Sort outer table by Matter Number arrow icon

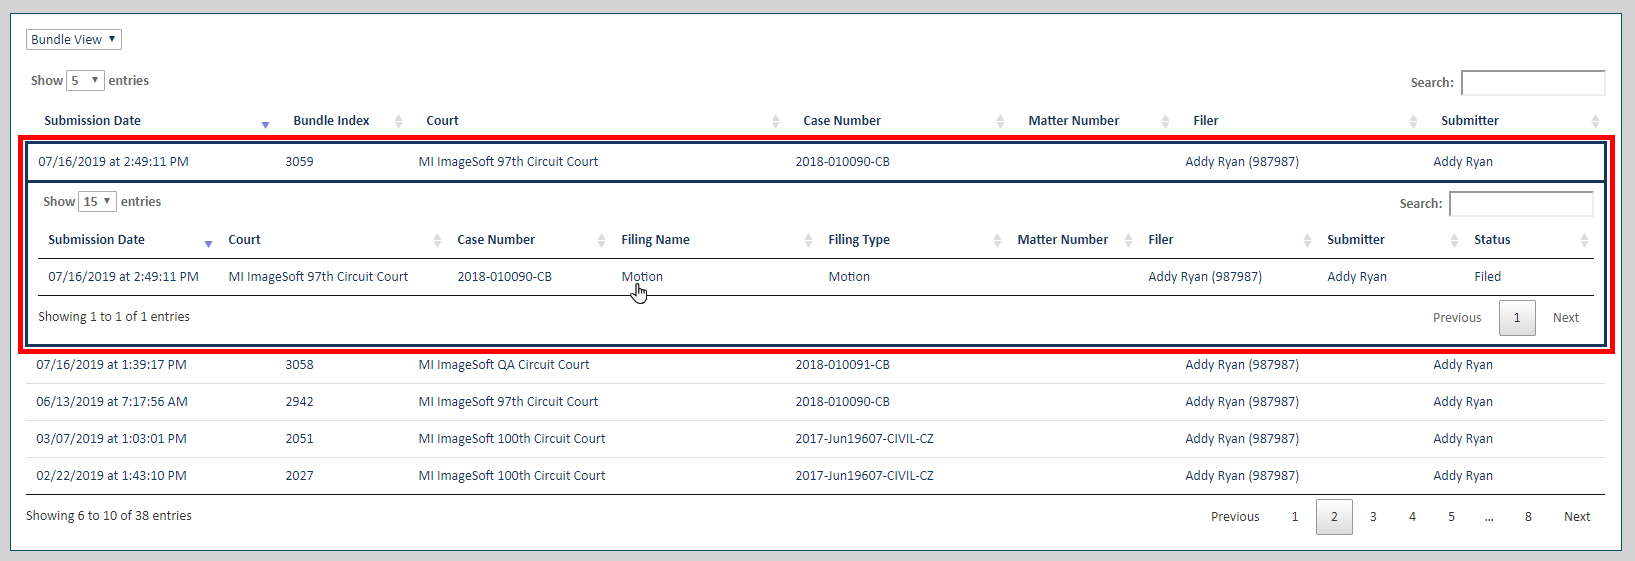[1165, 121]
